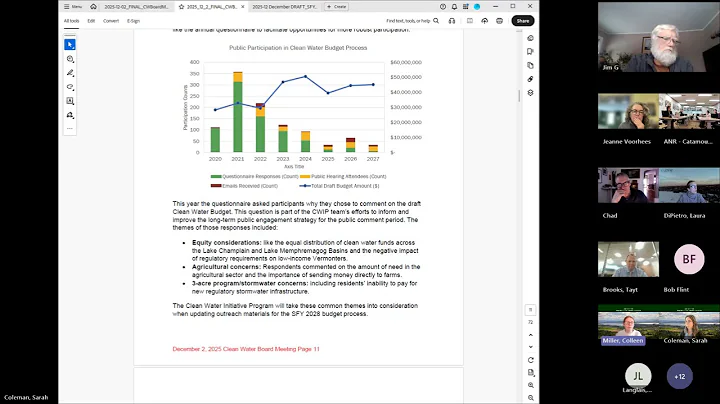Select Coleman, Sarah's video tile
Screen dimensions: 720x404
pos(689,325)
